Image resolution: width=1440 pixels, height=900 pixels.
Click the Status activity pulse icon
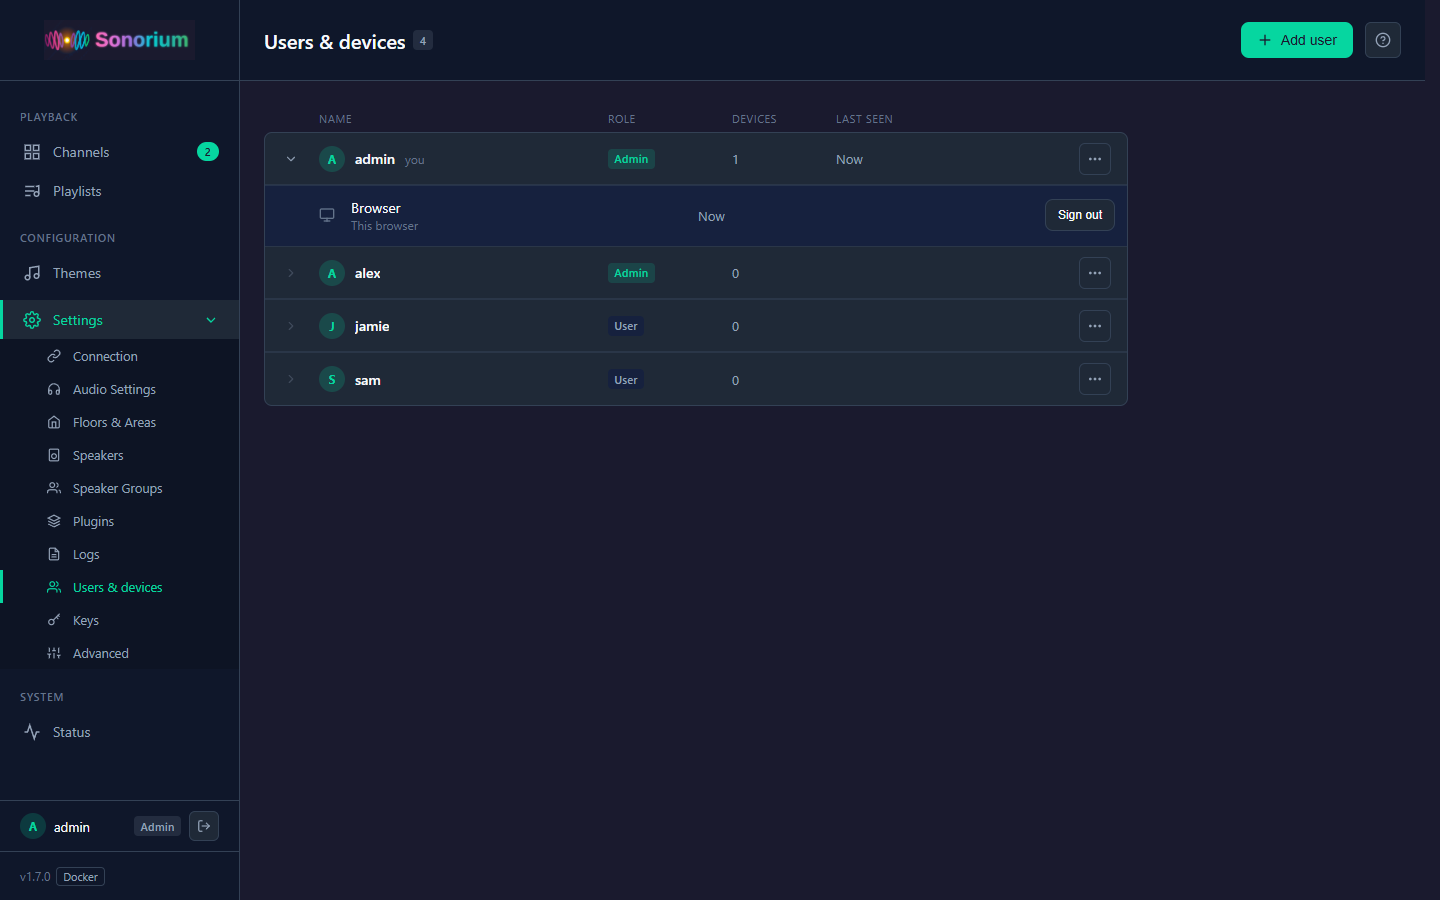pos(32,732)
